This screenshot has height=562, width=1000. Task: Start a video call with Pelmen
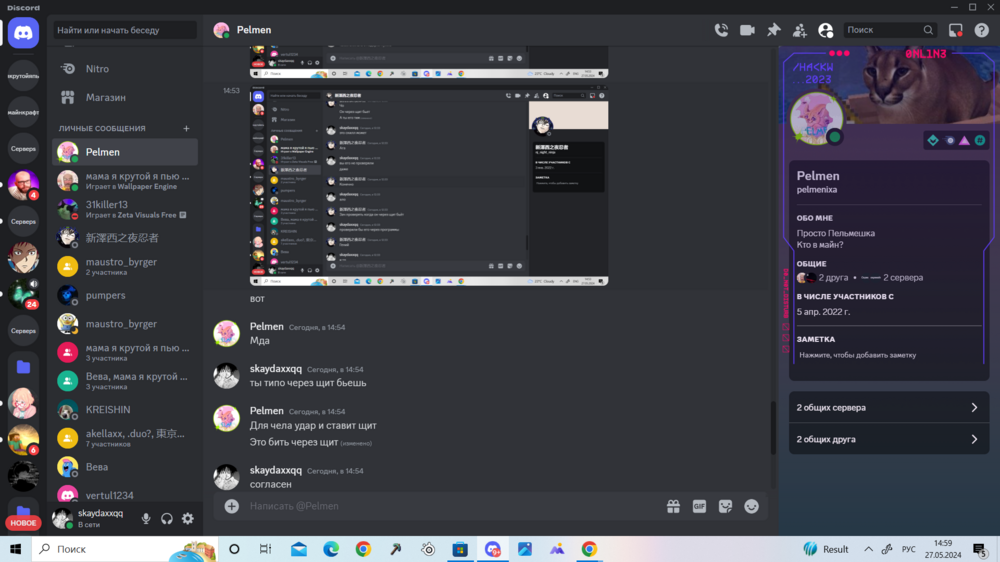coord(747,30)
